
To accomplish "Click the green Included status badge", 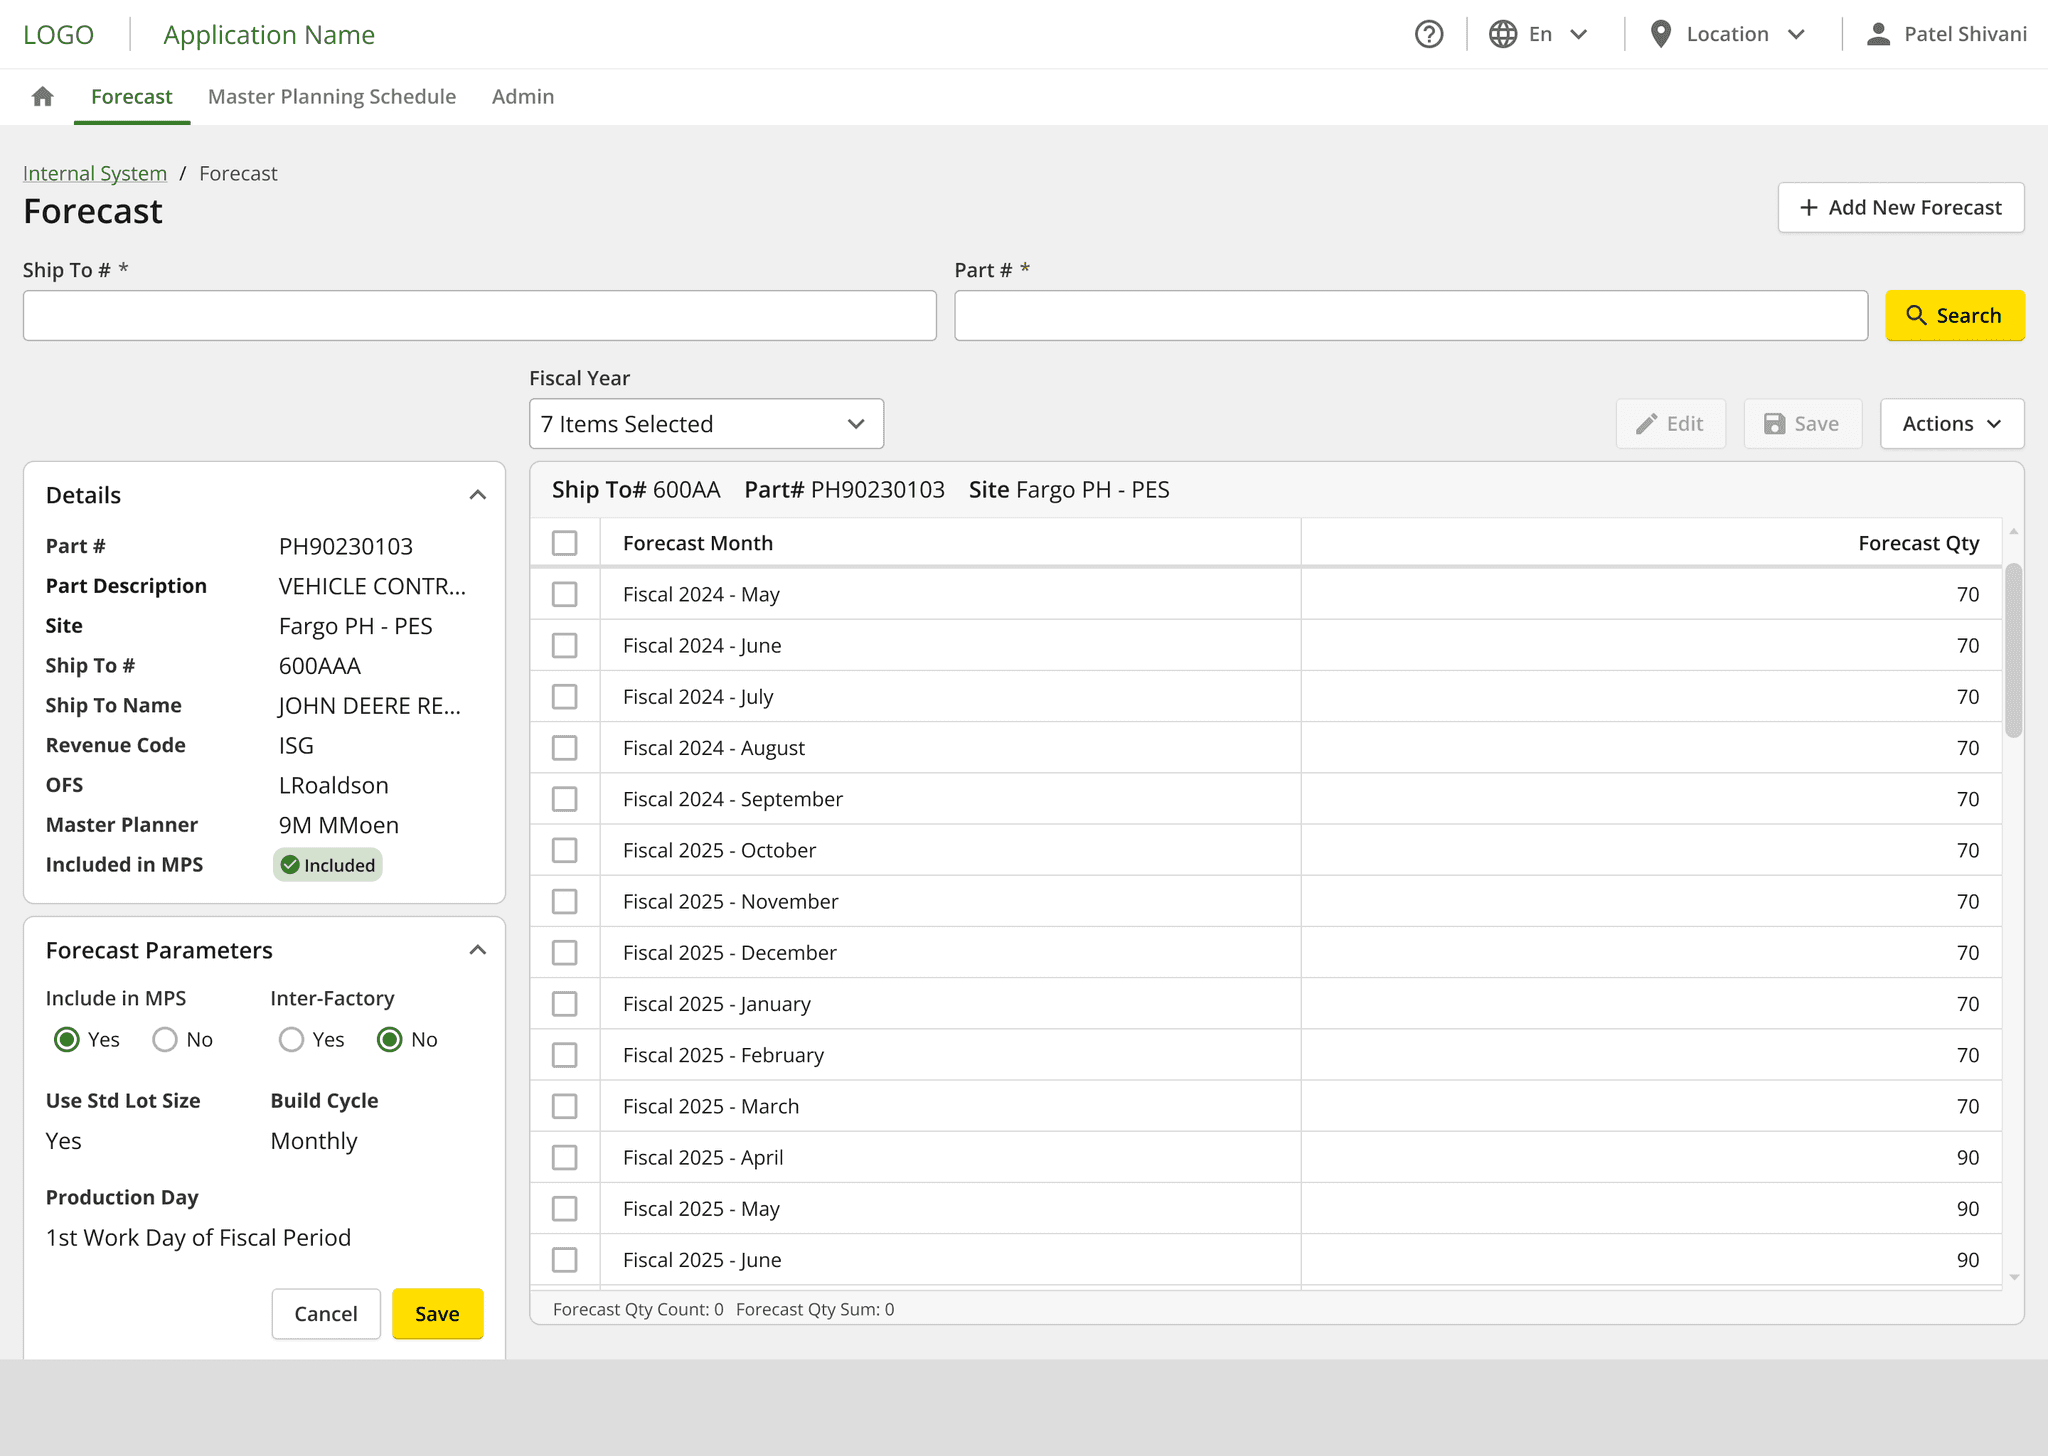I will point(328,865).
